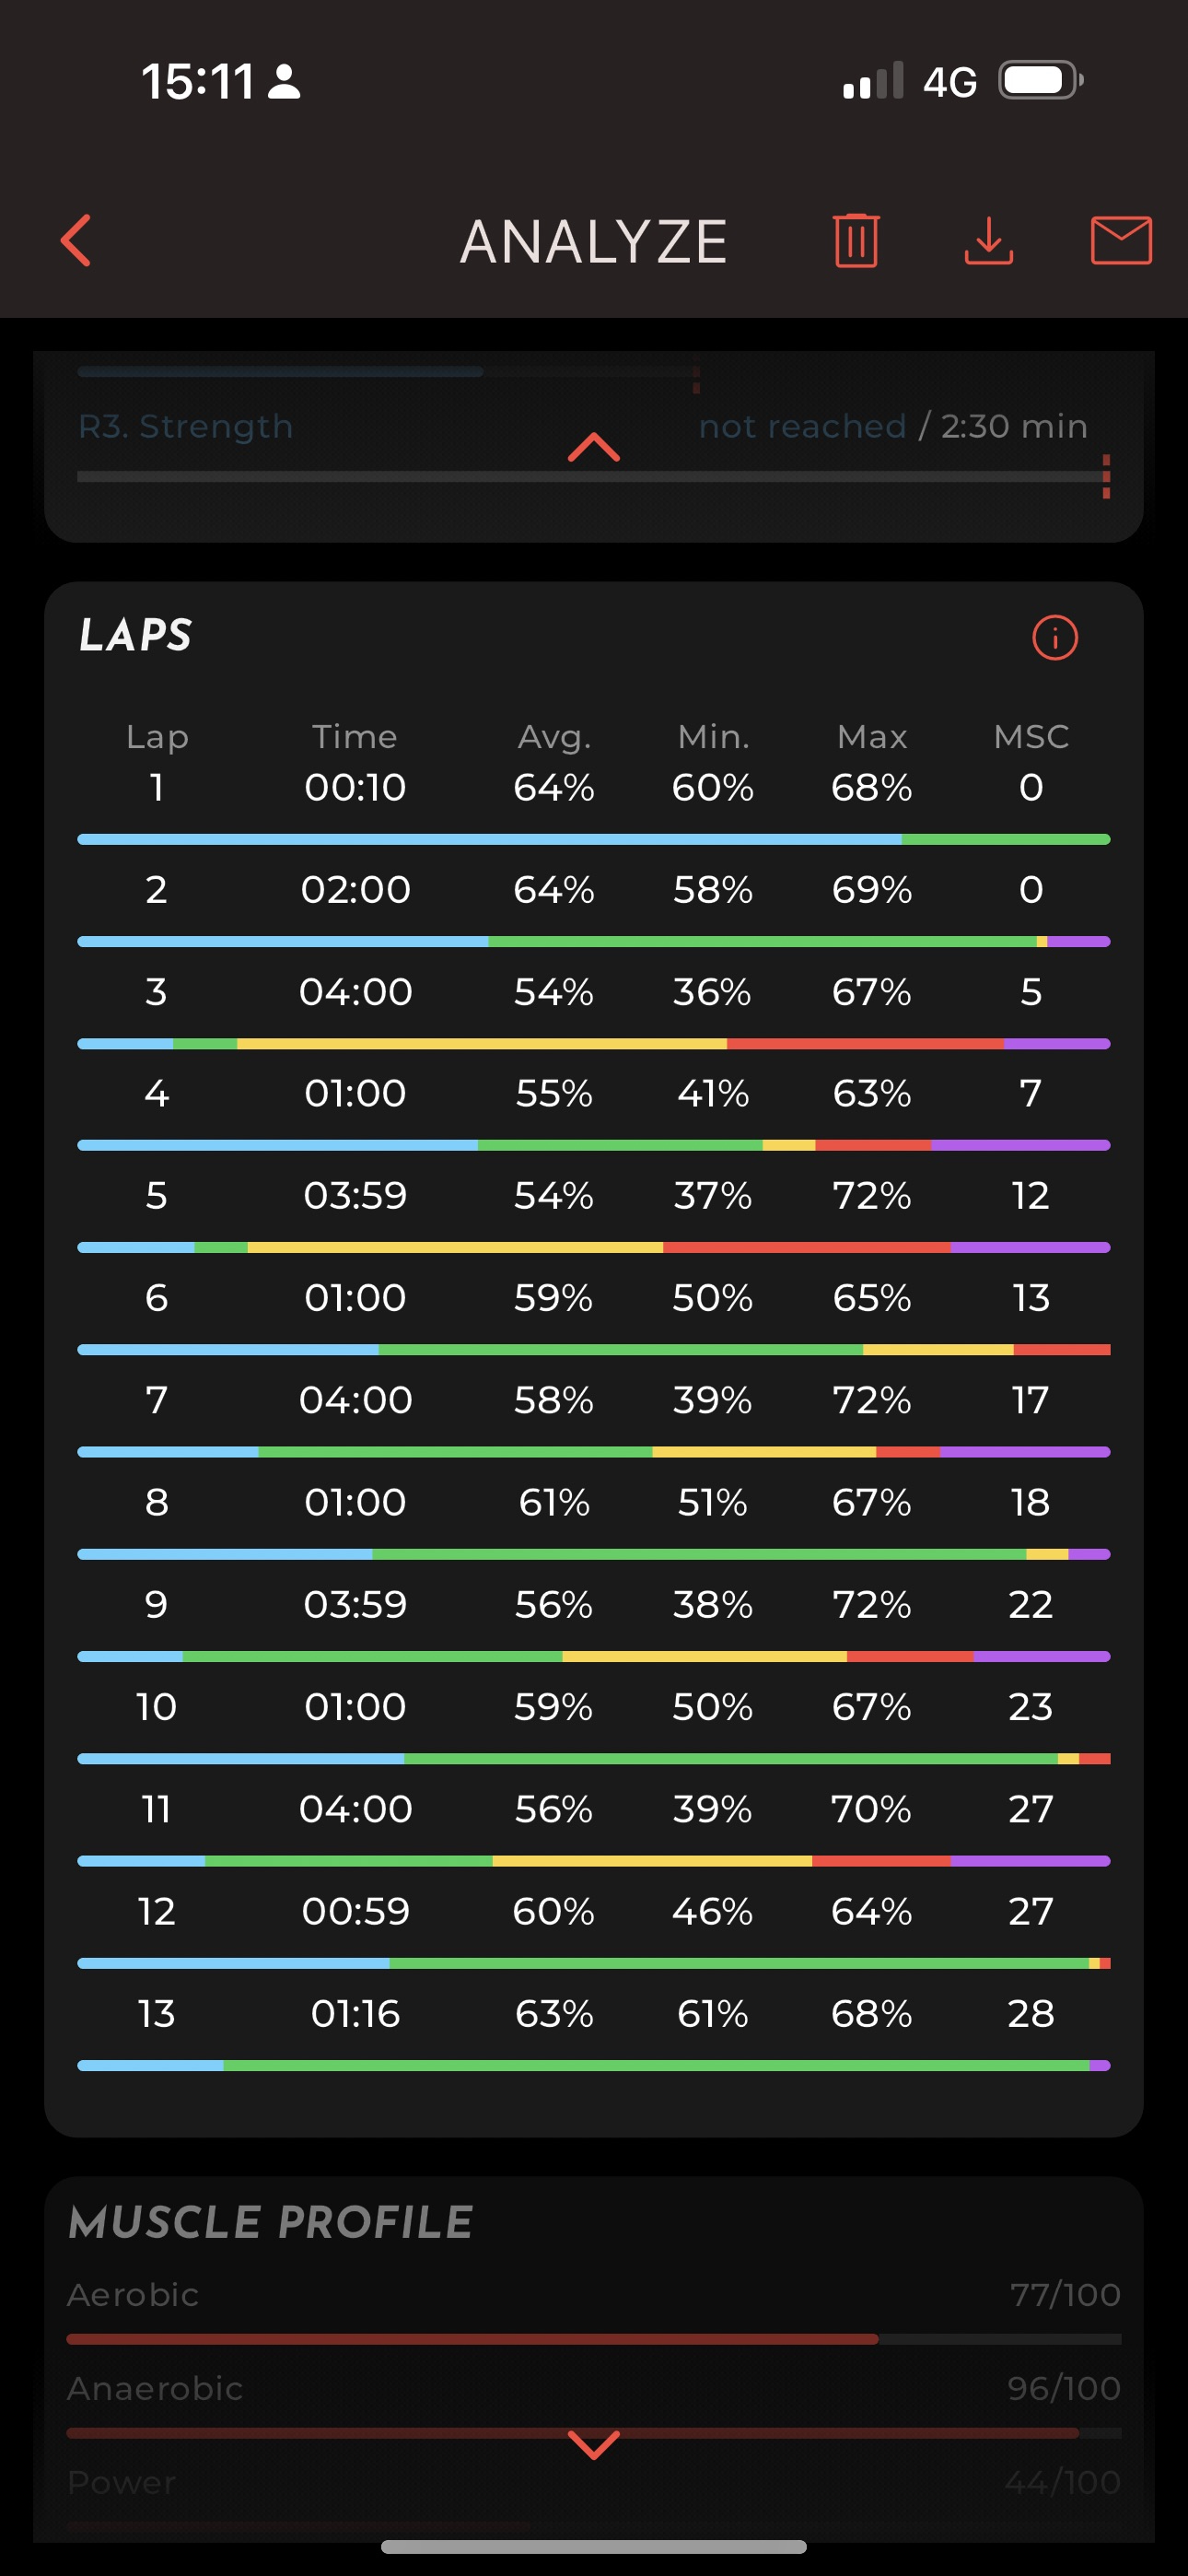This screenshot has height=2576, width=1188.
Task: Tap the cellular signal strength icon
Action: [x=873, y=82]
